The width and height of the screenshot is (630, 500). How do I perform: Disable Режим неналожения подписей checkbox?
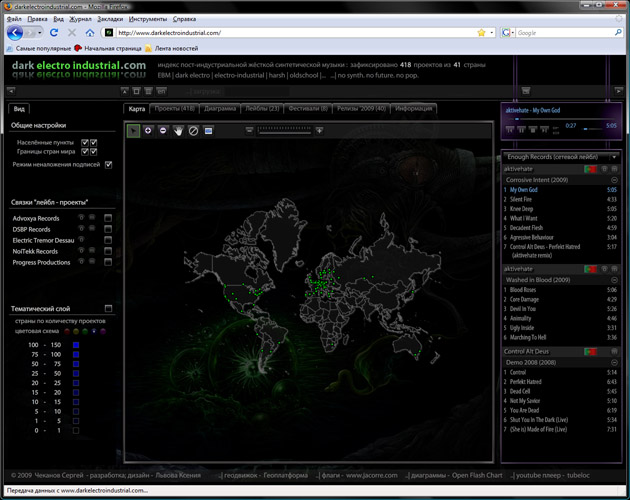pos(108,165)
